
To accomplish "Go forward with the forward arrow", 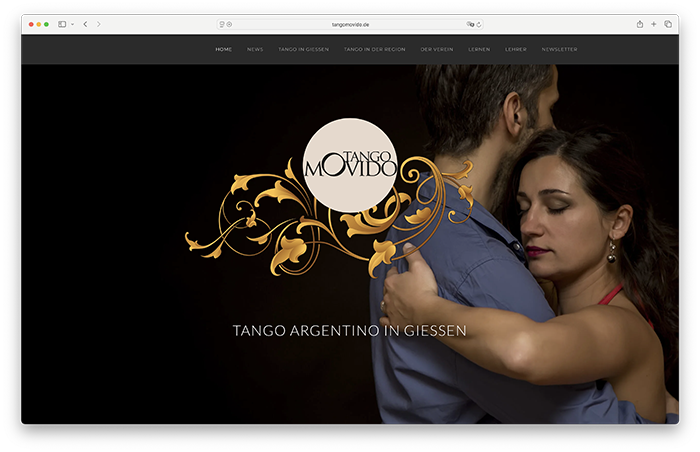I will click(99, 24).
